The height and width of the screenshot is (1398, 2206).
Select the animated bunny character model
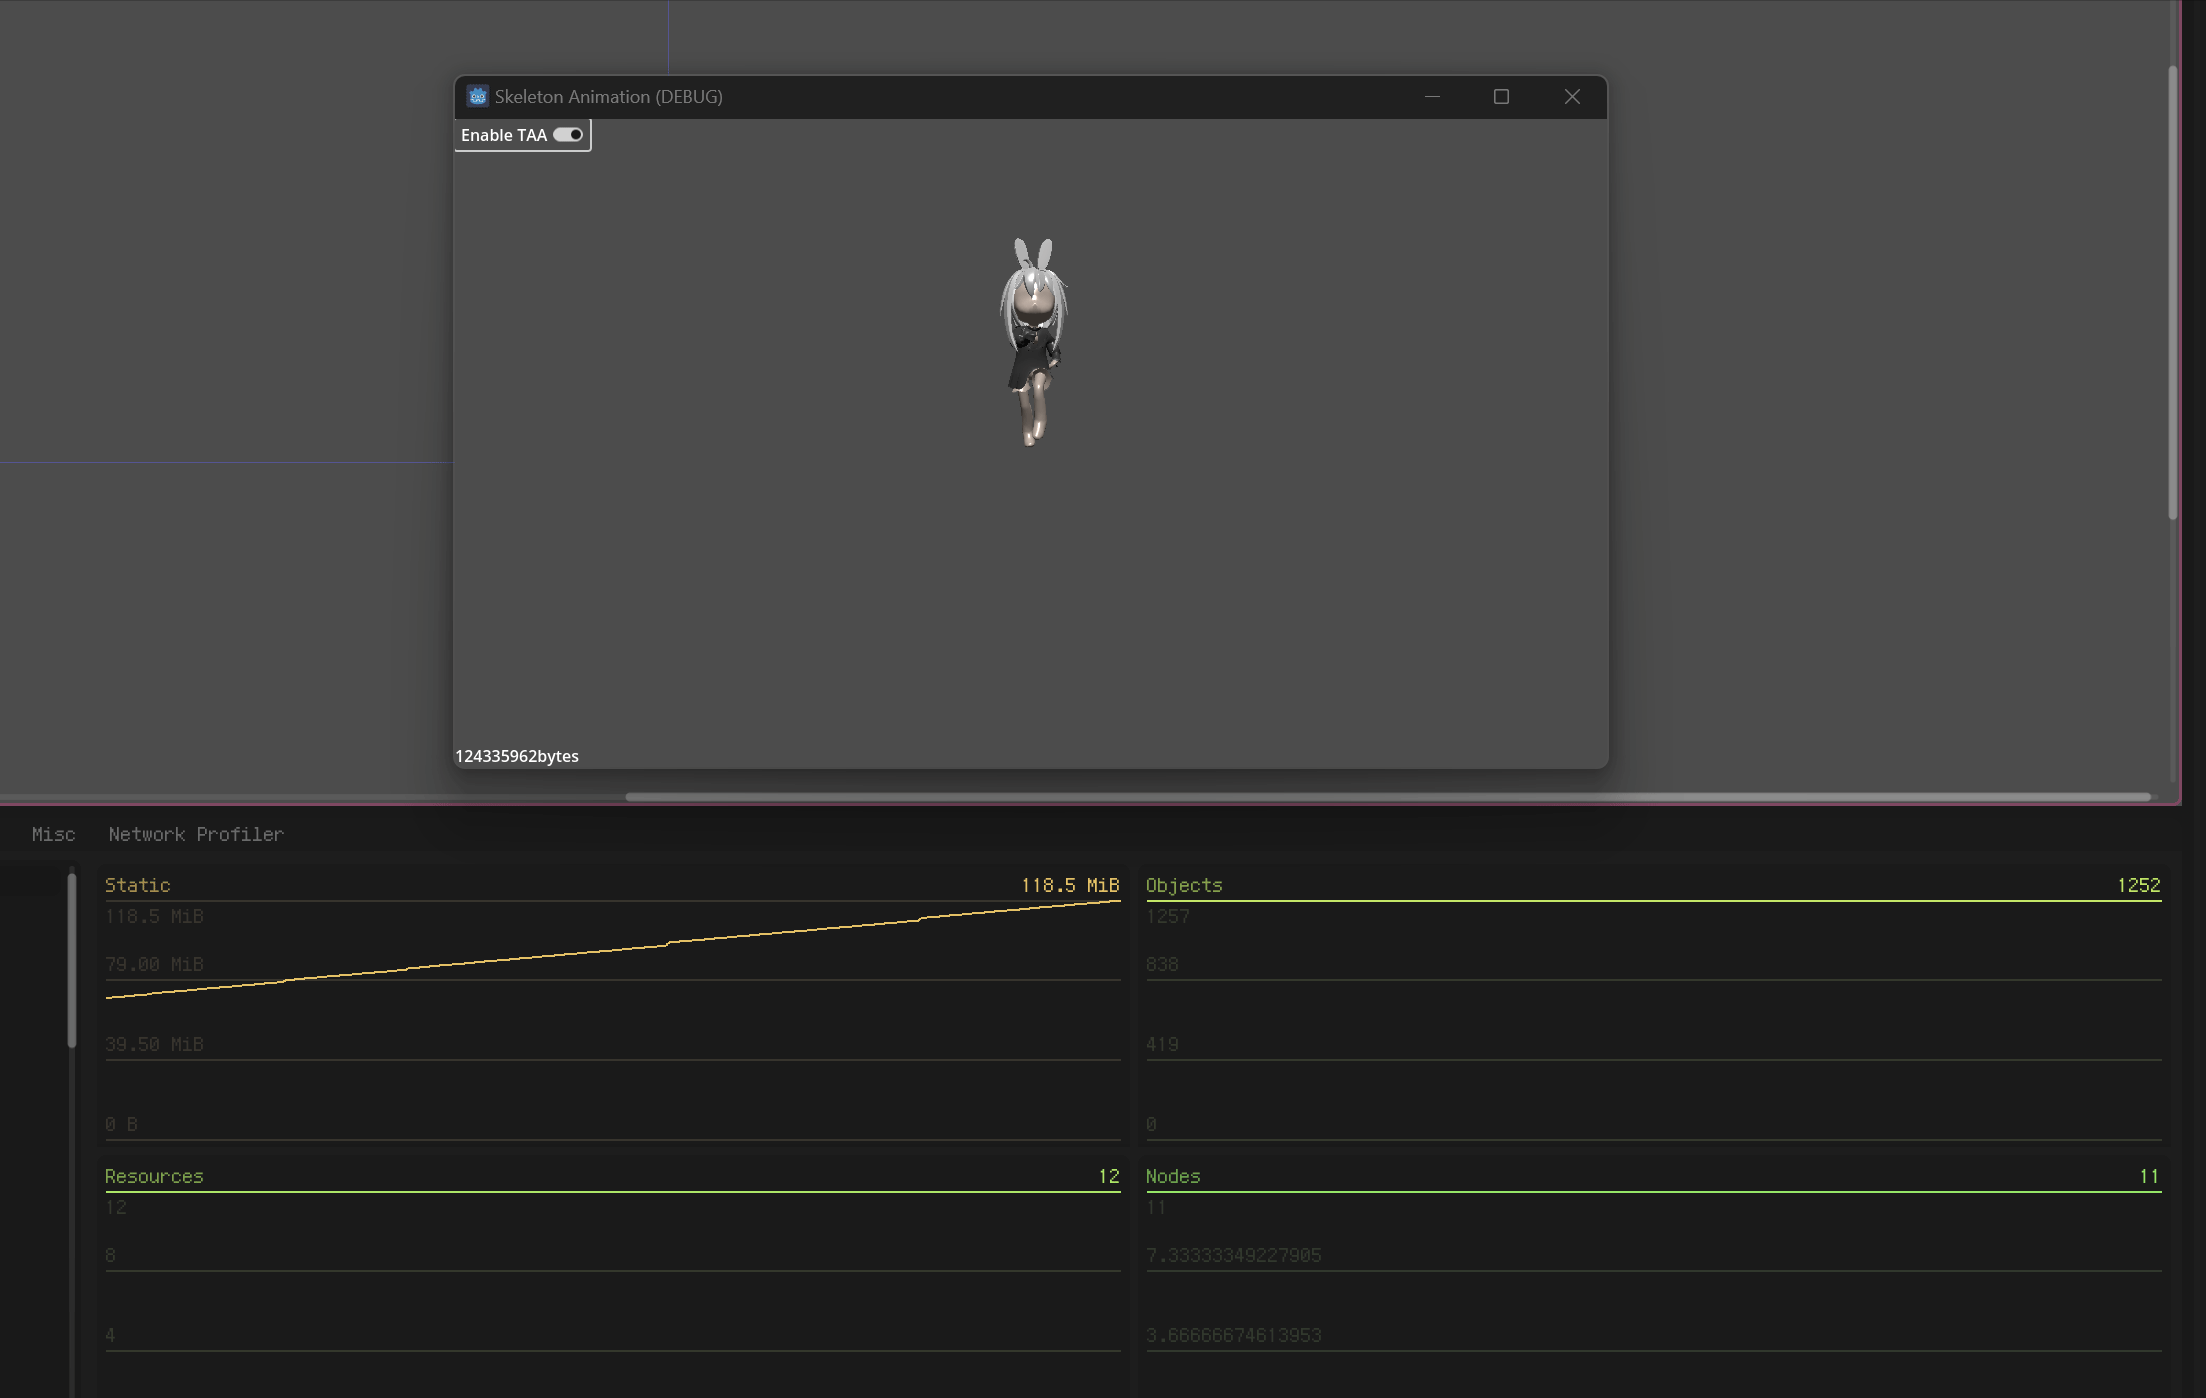(x=1034, y=340)
